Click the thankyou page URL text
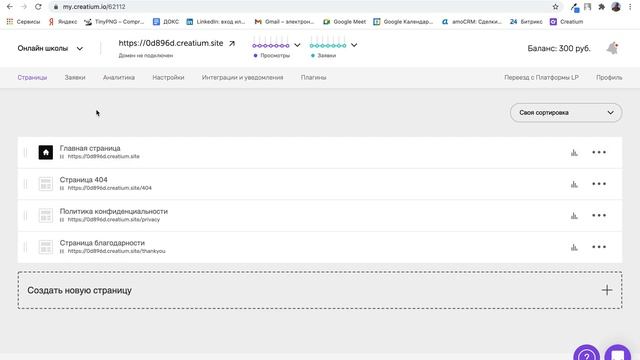The width and height of the screenshot is (640, 360). point(116,251)
